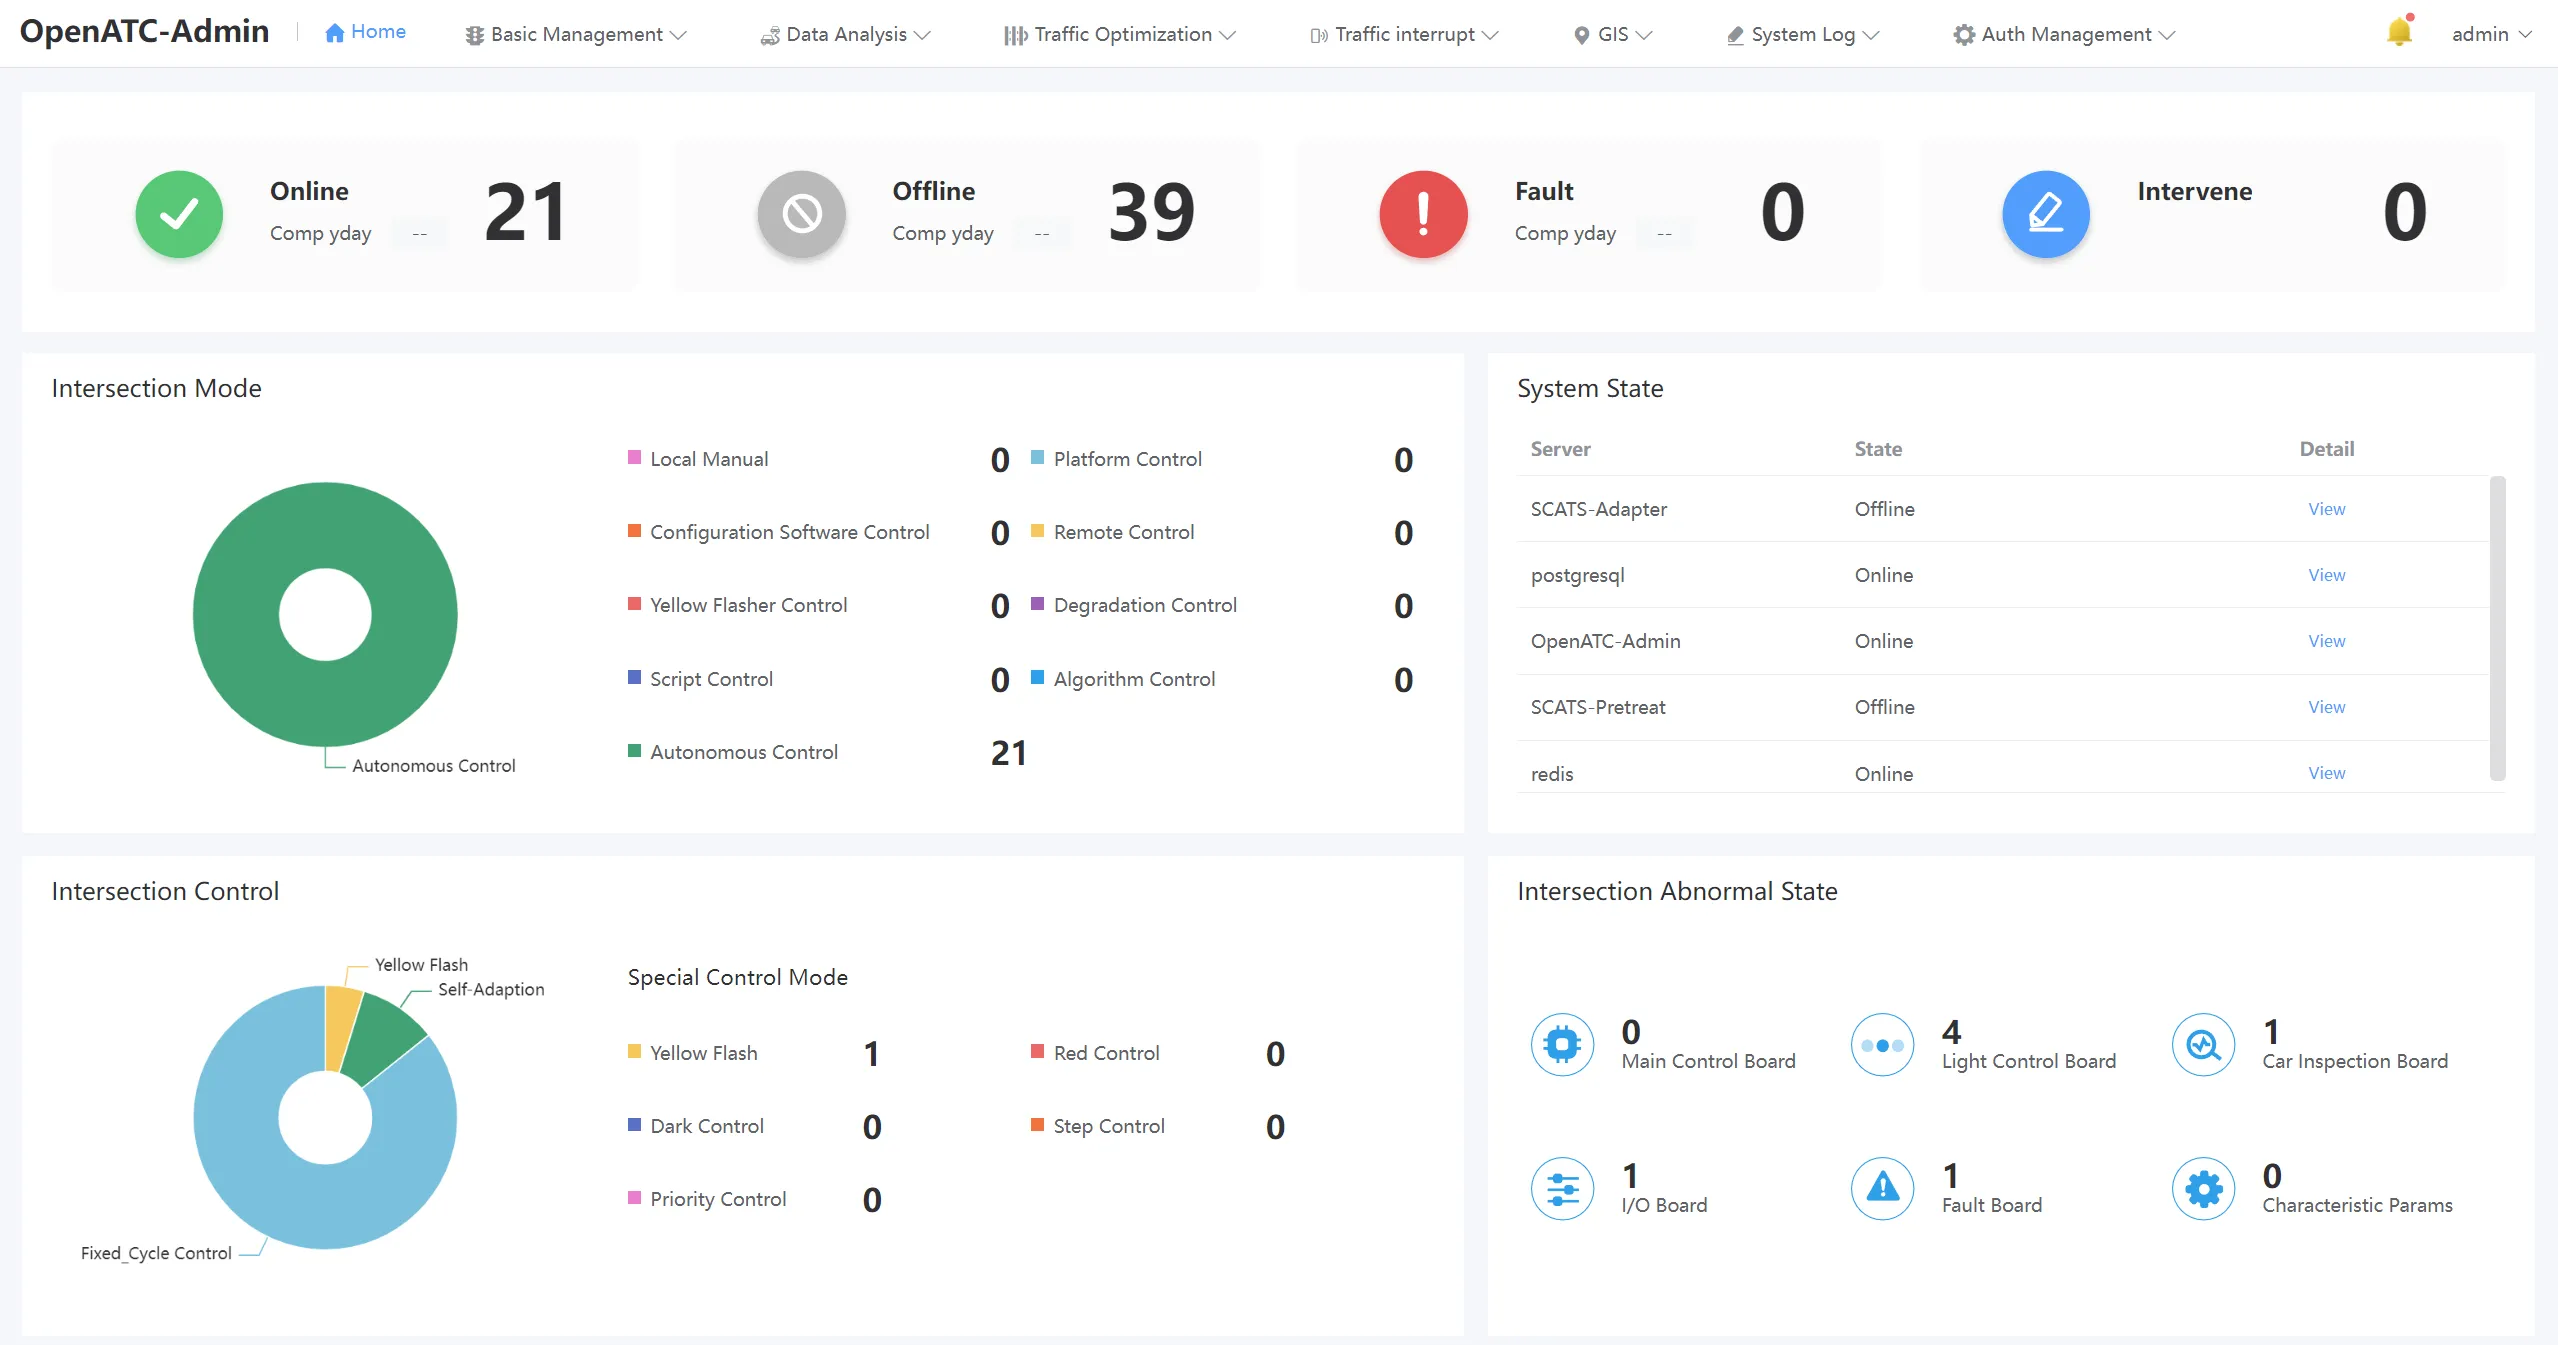Click the I/O Board sliders icon
This screenshot has height=1345, width=2558.
tap(1562, 1188)
